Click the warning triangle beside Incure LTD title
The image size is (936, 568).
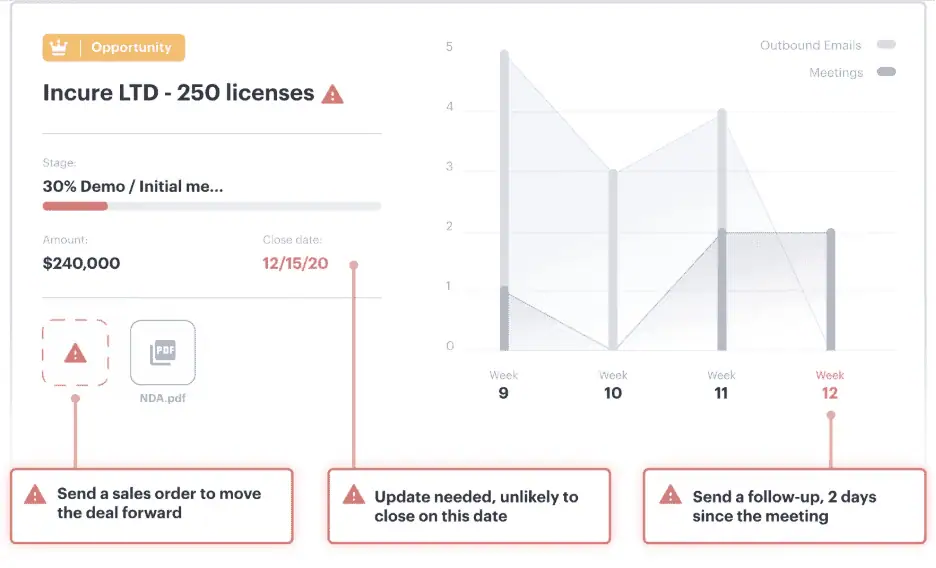tap(332, 94)
